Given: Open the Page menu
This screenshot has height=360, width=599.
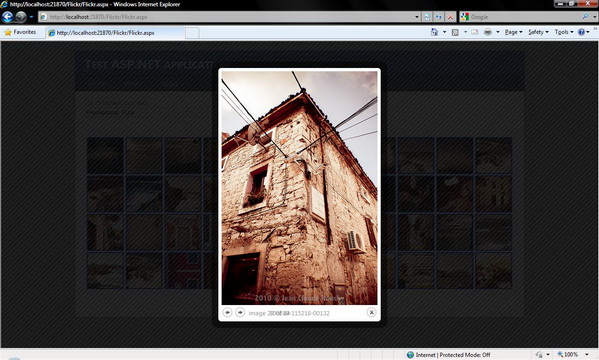Looking at the screenshot, I should pyautogui.click(x=513, y=32).
